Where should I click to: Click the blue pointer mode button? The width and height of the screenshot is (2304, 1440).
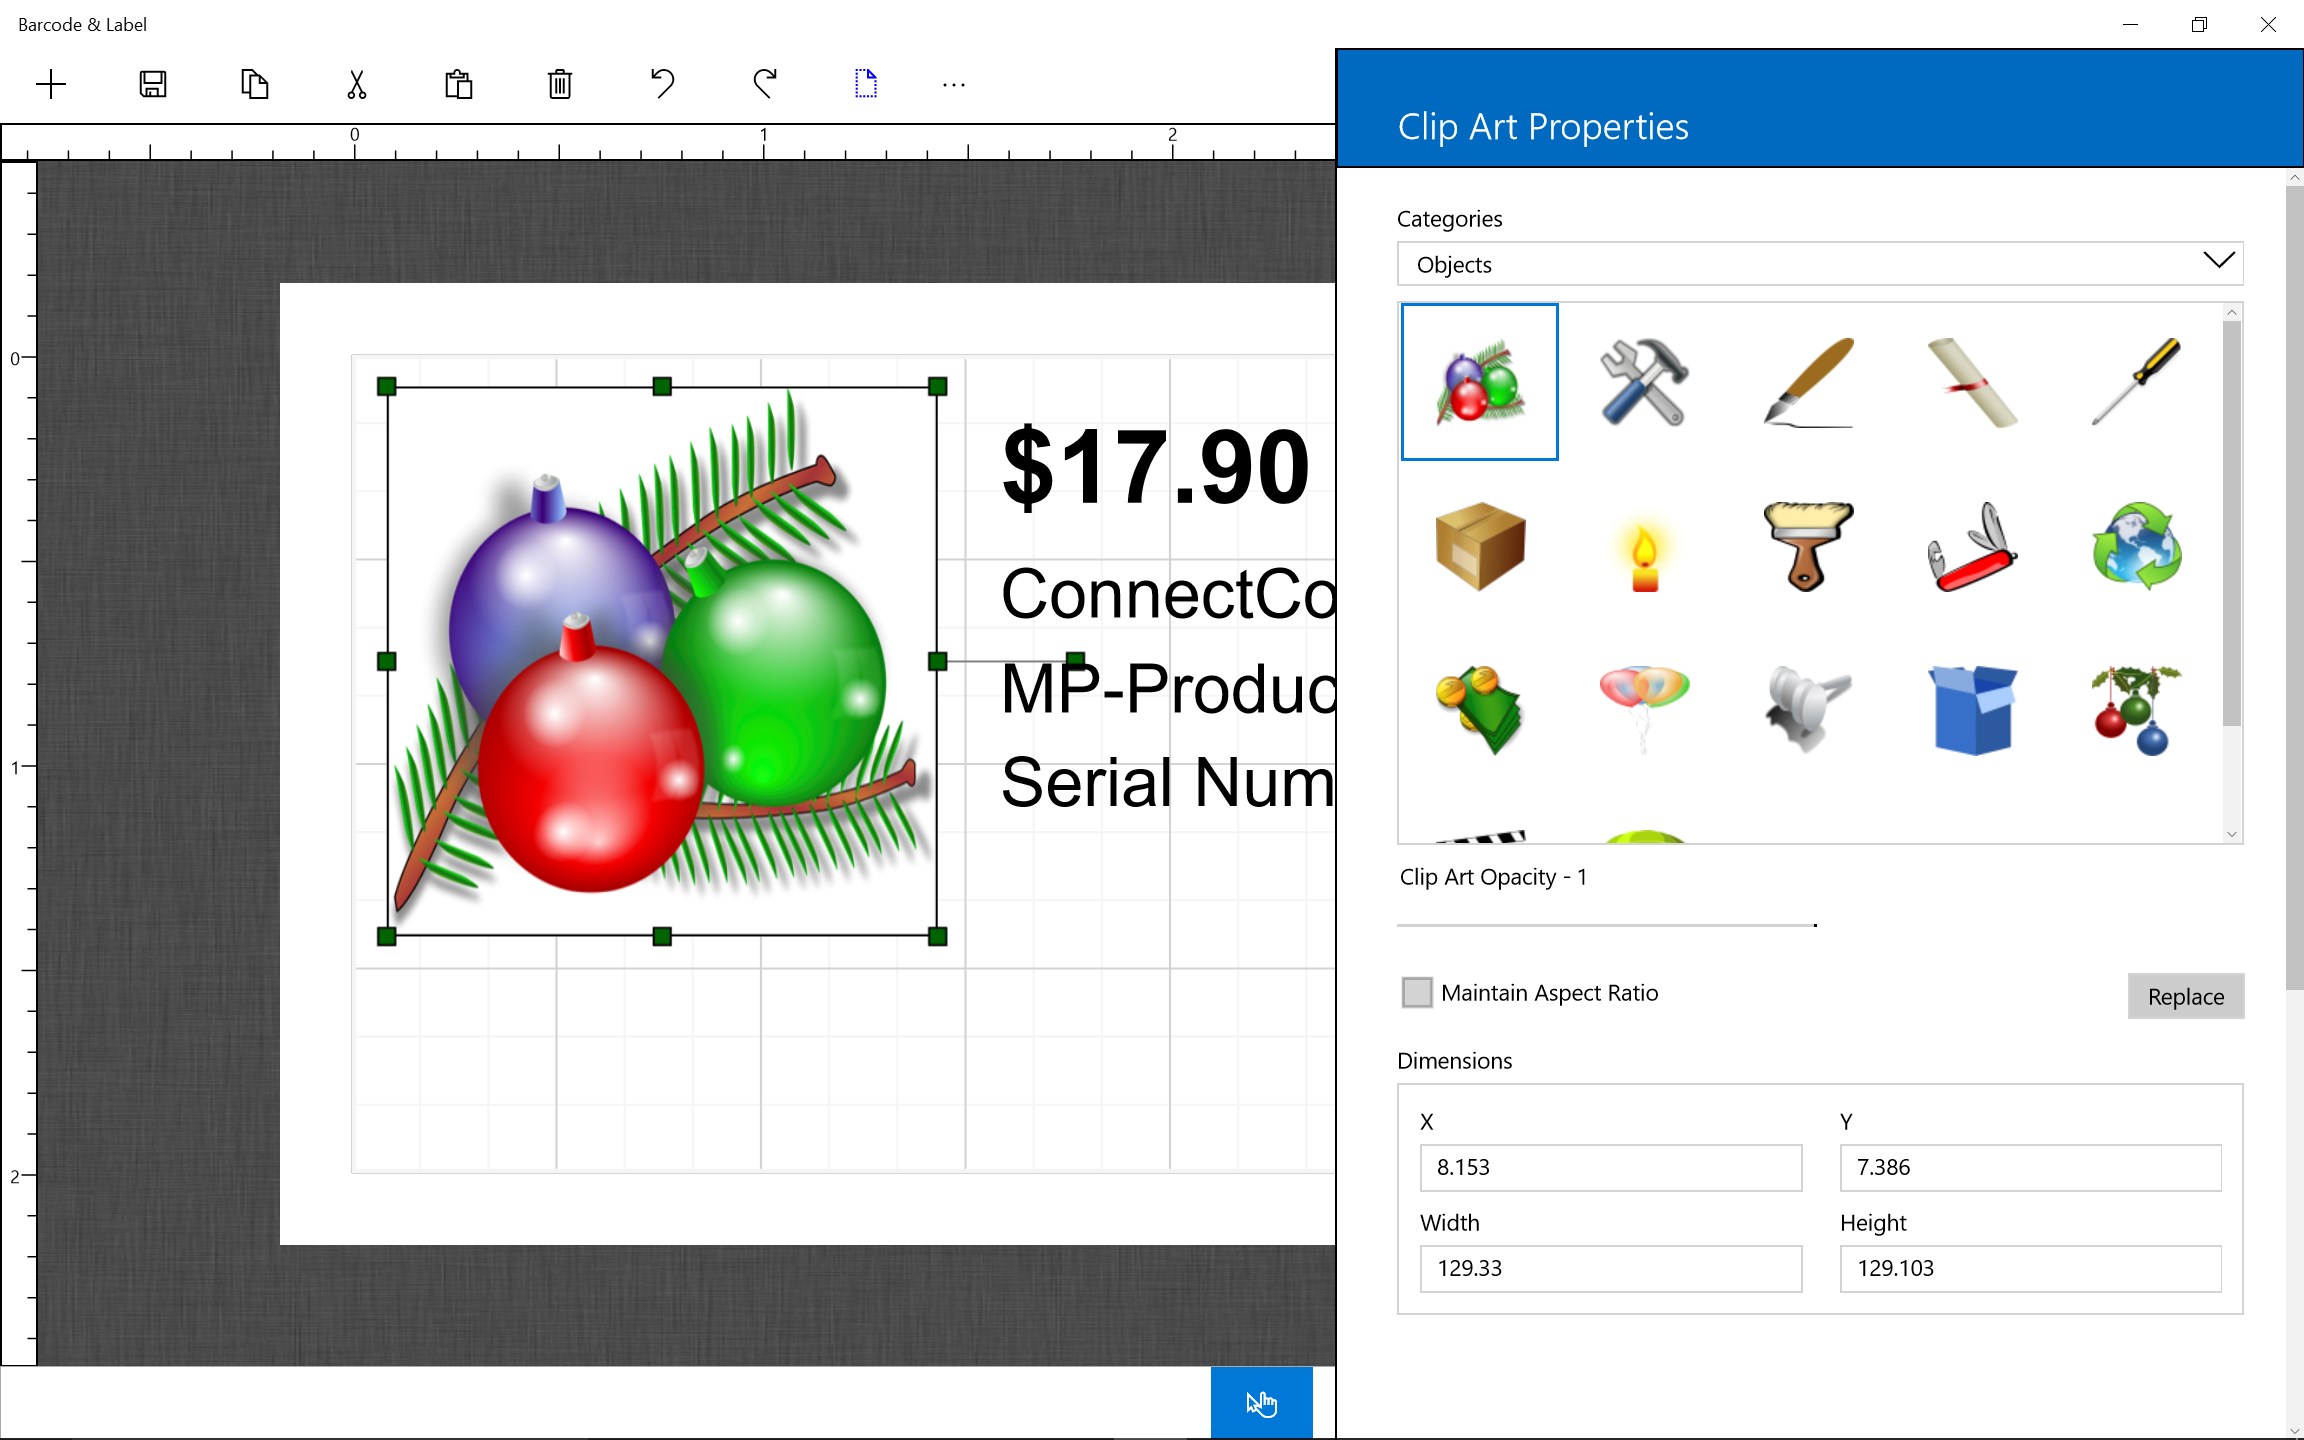click(1261, 1402)
